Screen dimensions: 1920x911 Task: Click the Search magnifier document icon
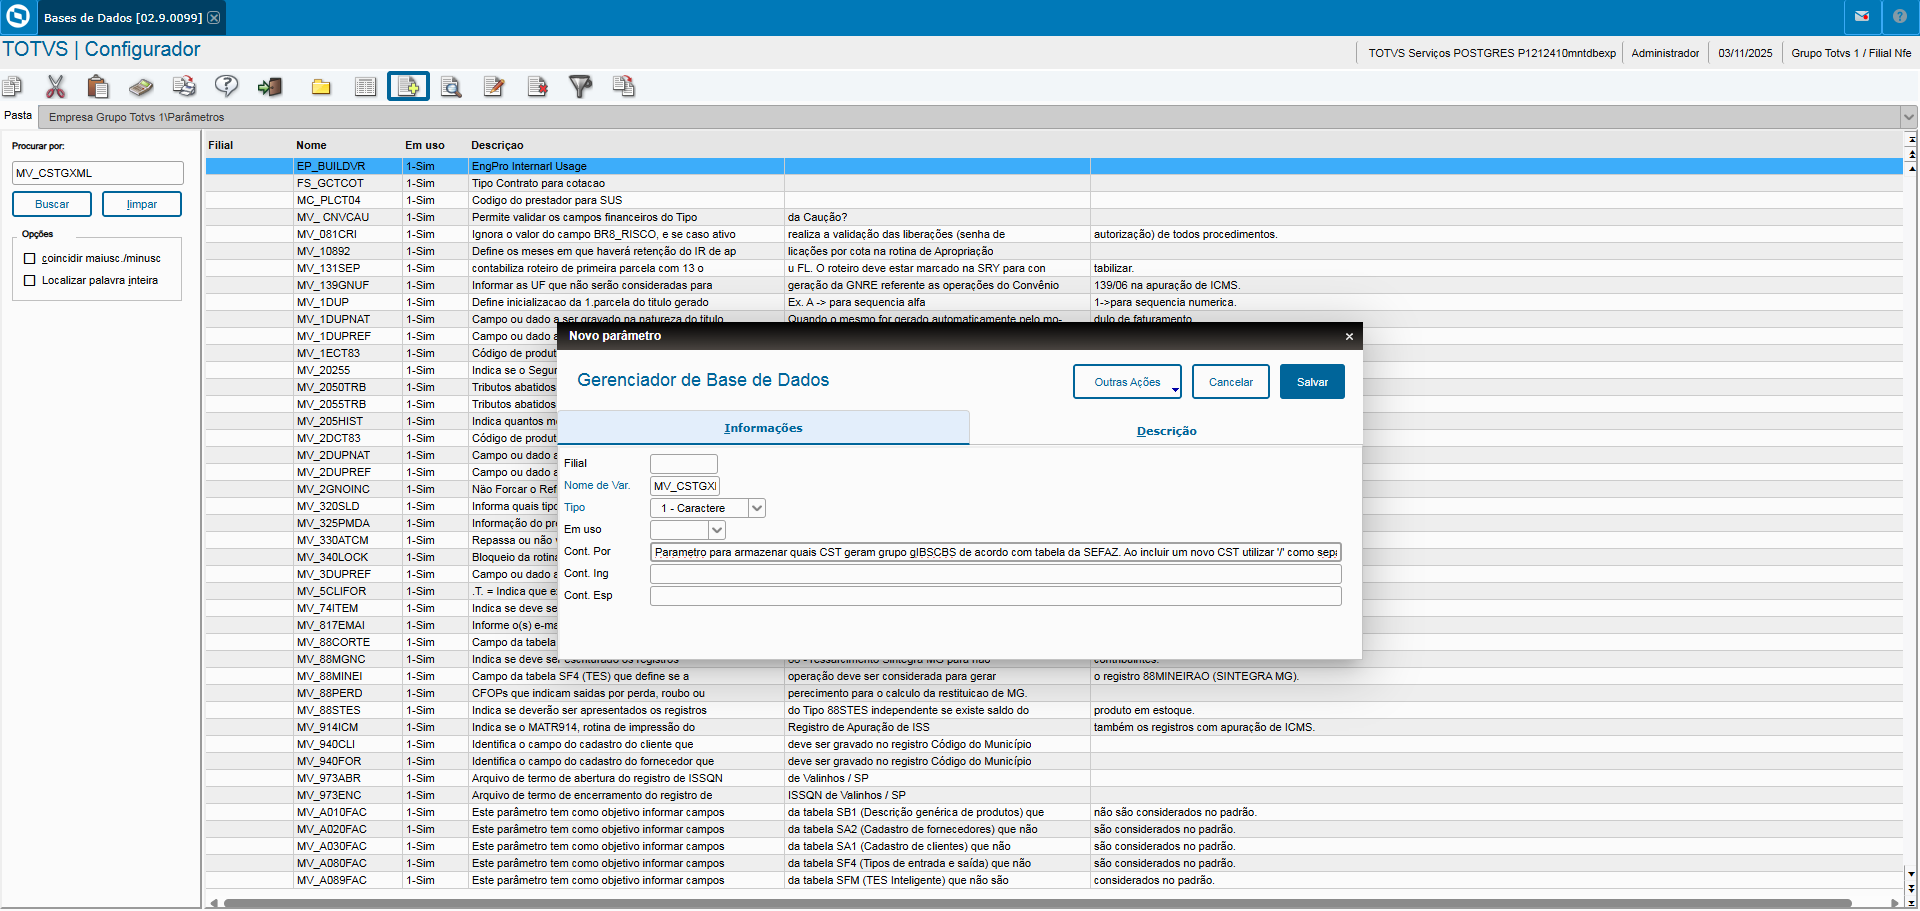click(x=451, y=87)
